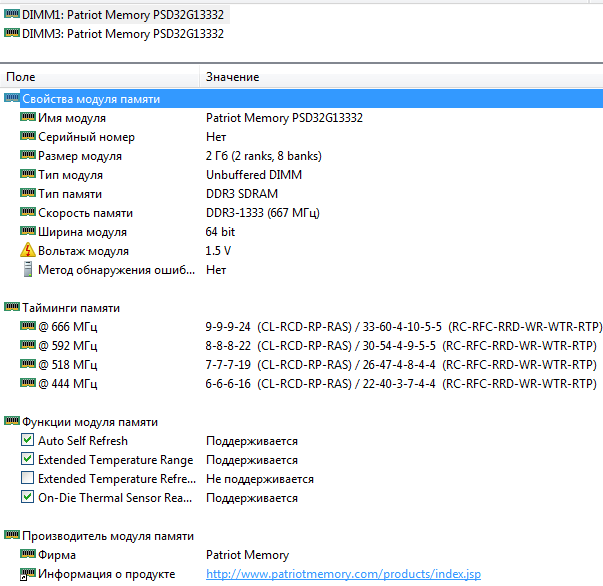
Task: Select the Размер модуля field label
Action: click(80, 156)
